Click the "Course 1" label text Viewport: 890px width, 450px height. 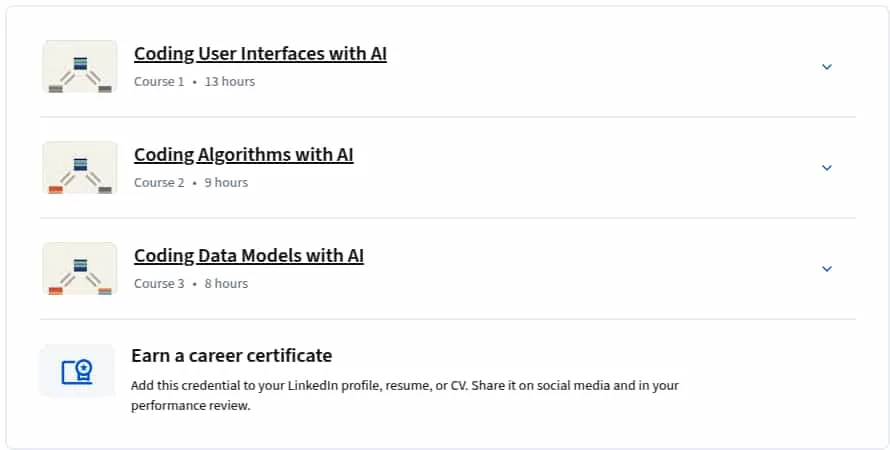[159, 82]
